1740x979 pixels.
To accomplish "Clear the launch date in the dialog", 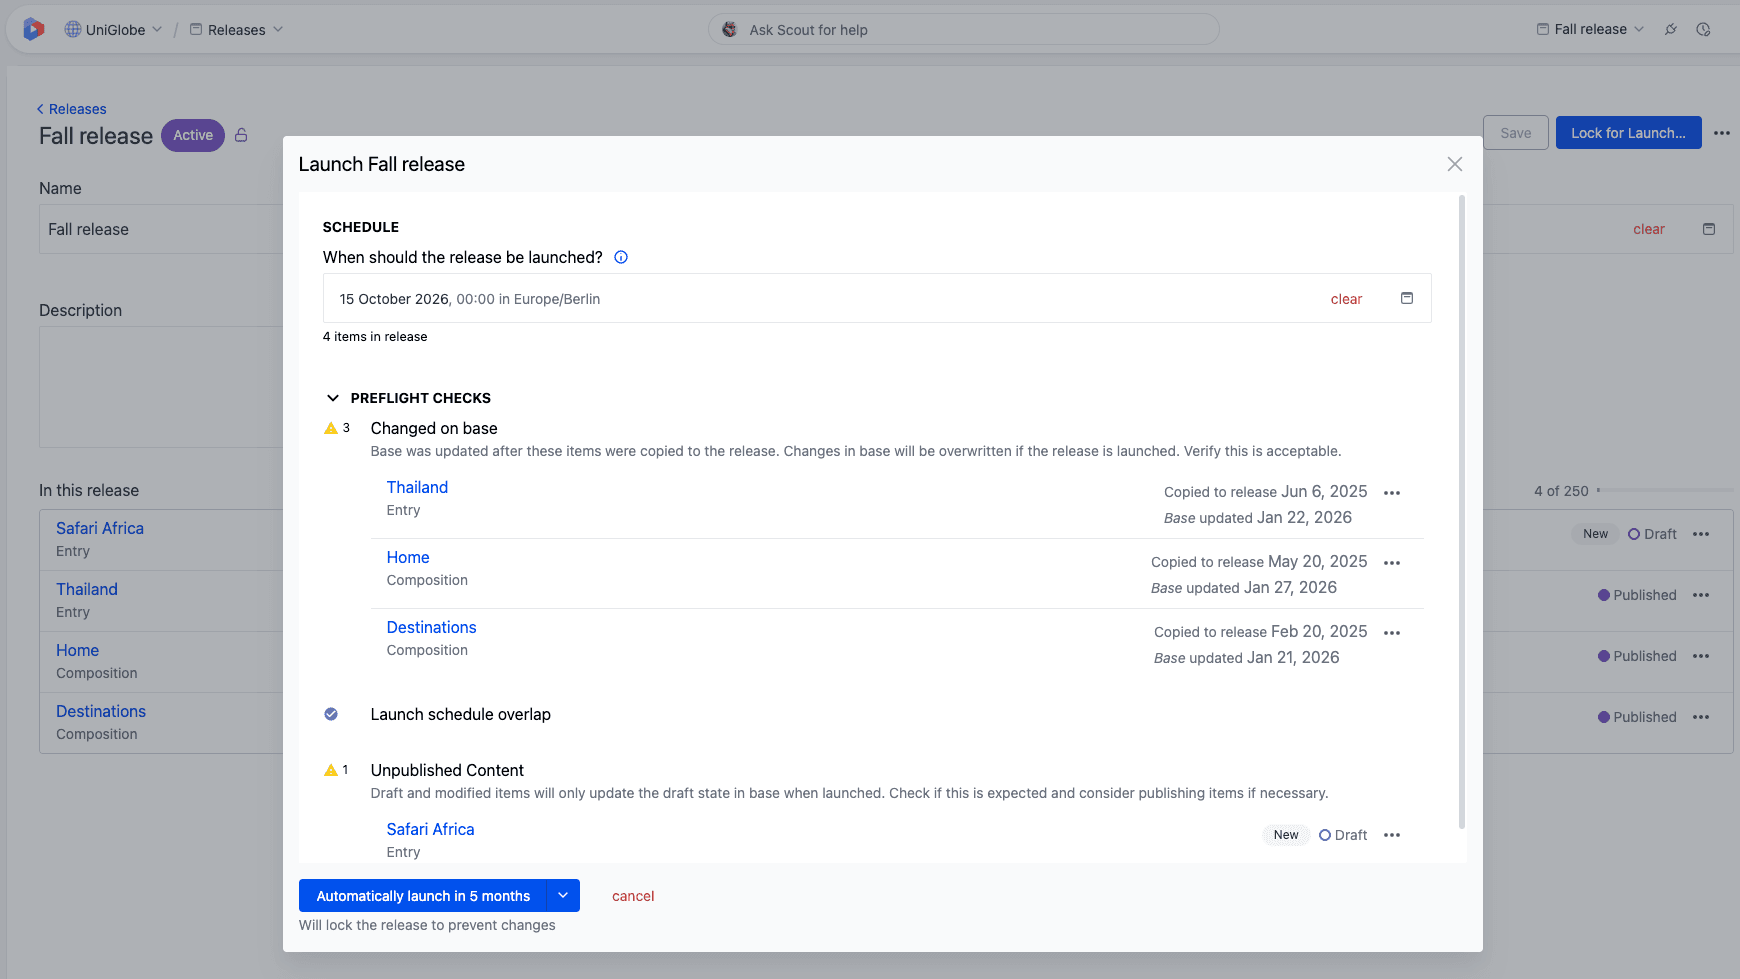I will 1346,299.
